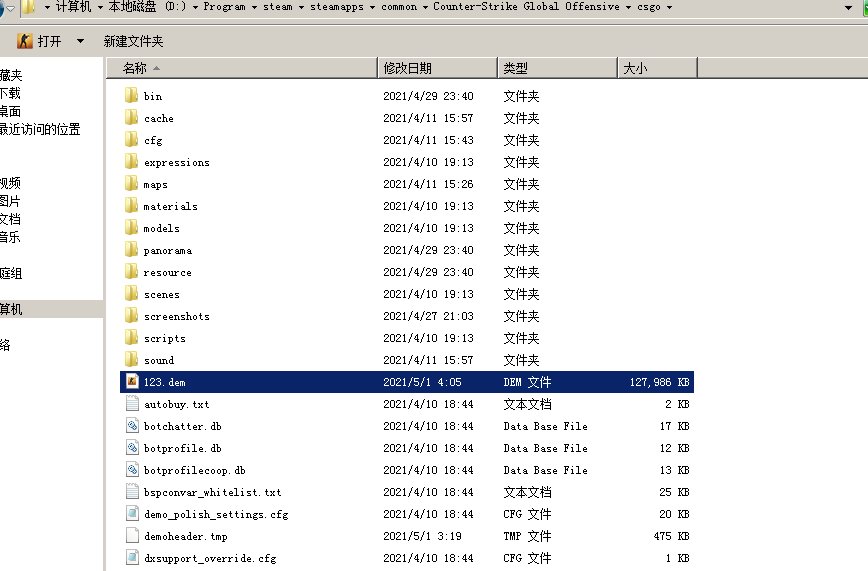
Task: Click the models folder icon
Action: point(131,228)
